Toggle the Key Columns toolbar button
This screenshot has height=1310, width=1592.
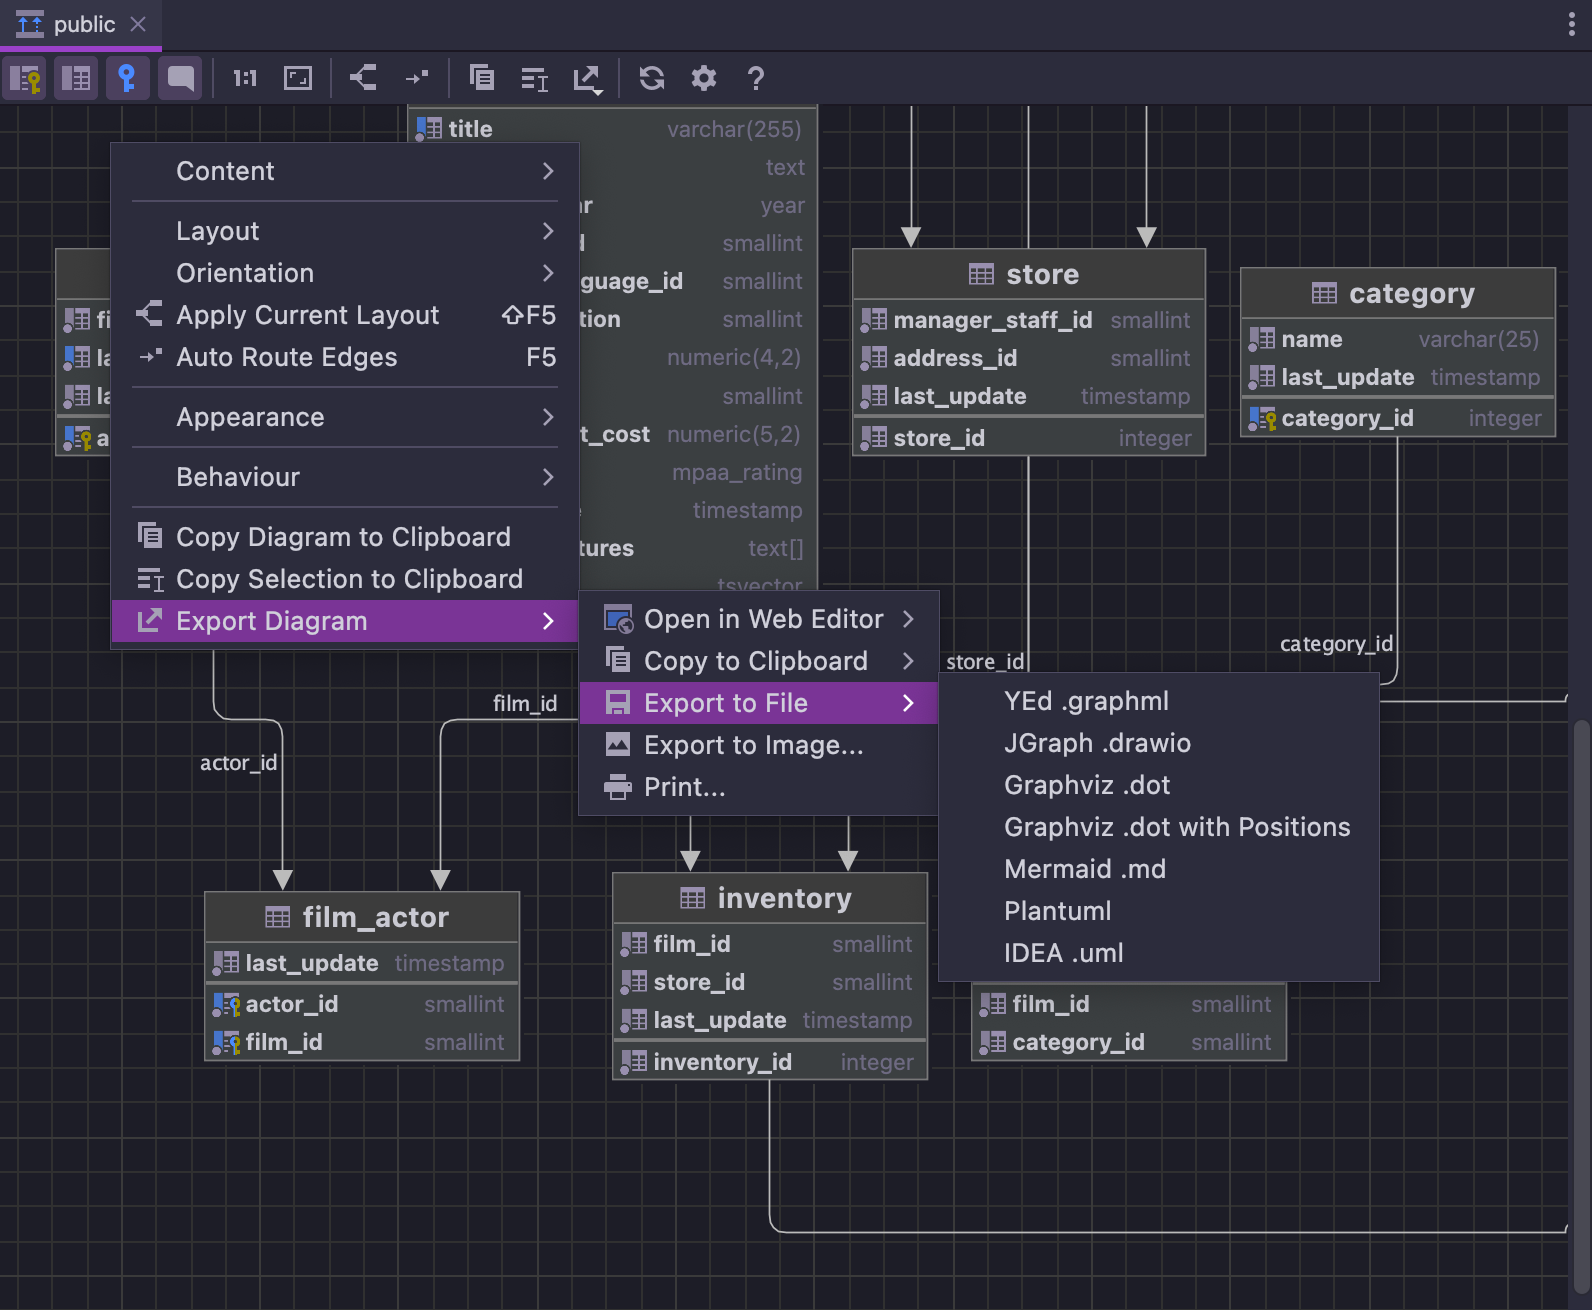pyautogui.click(x=25, y=78)
